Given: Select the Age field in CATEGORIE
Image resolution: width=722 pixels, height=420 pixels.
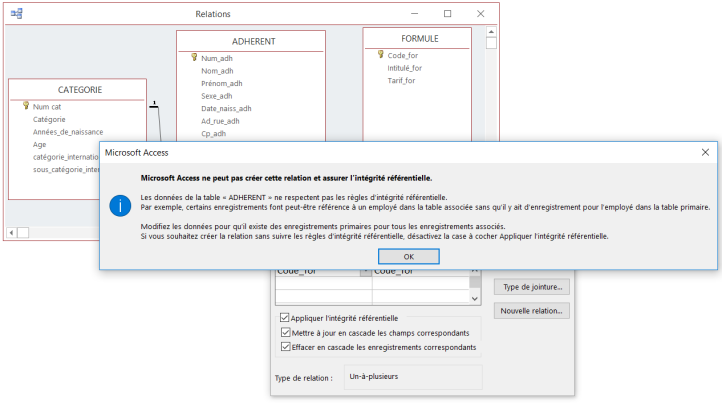Looking at the screenshot, I should click(40, 144).
